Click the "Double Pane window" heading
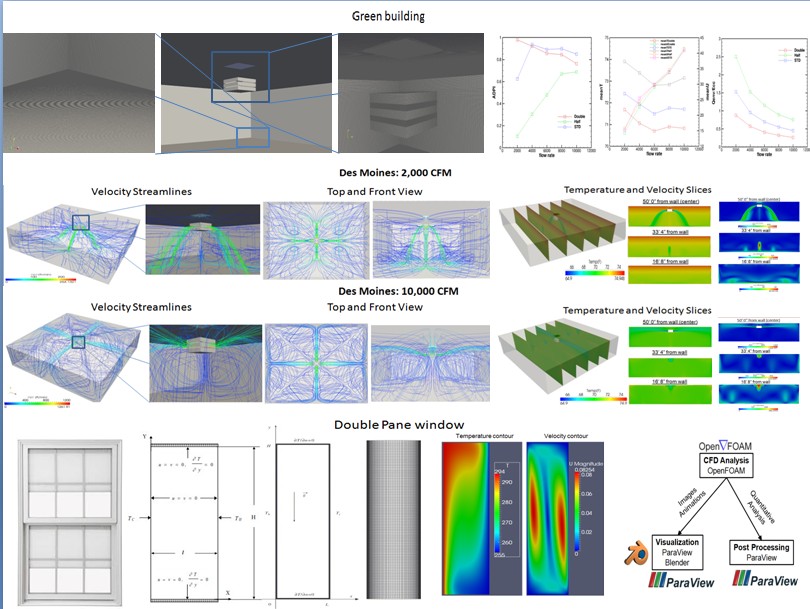The height and width of the screenshot is (609, 810). point(399,425)
